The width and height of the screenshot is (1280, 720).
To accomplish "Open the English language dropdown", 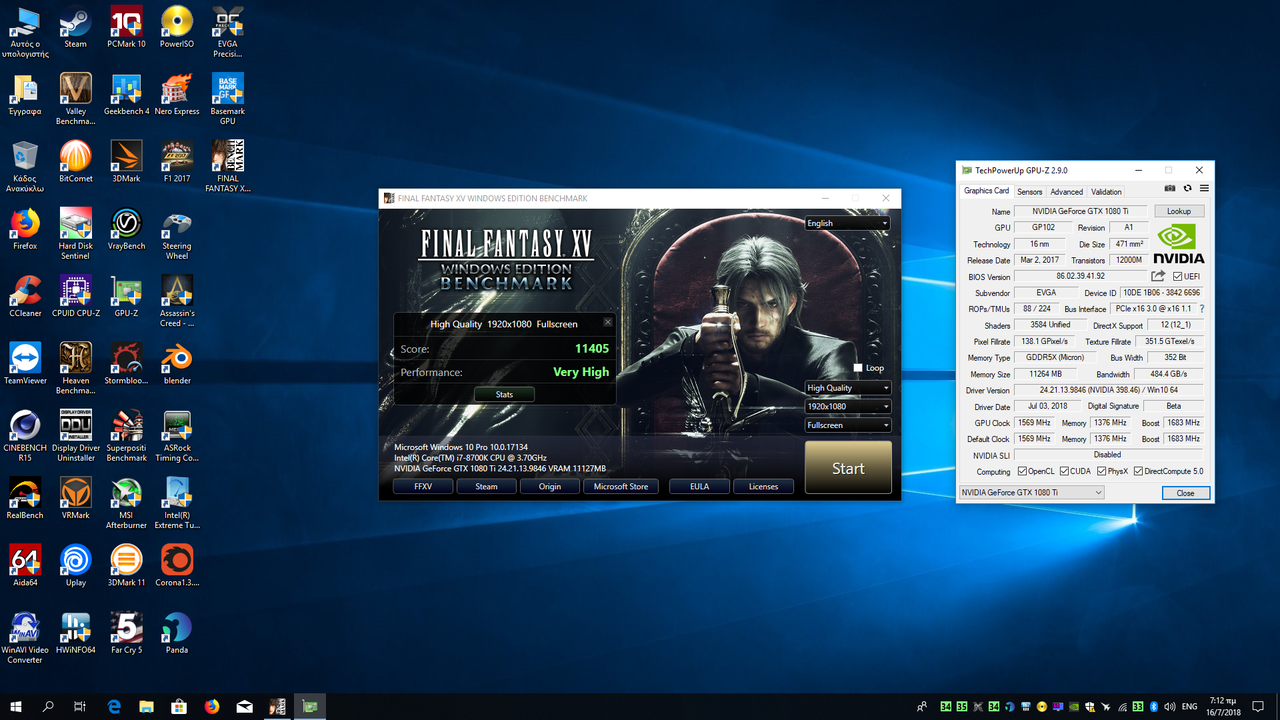I will [x=847, y=223].
